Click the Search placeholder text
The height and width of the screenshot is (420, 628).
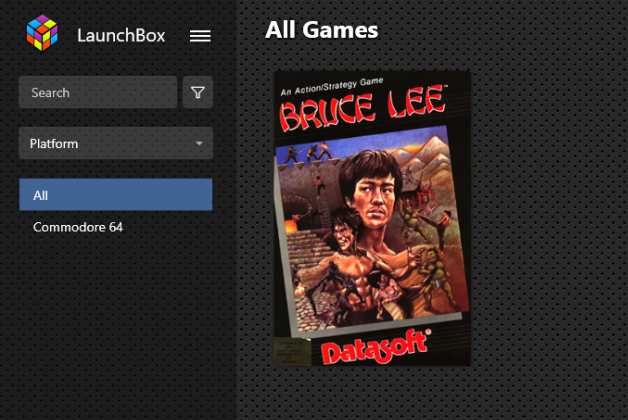[x=50, y=93]
